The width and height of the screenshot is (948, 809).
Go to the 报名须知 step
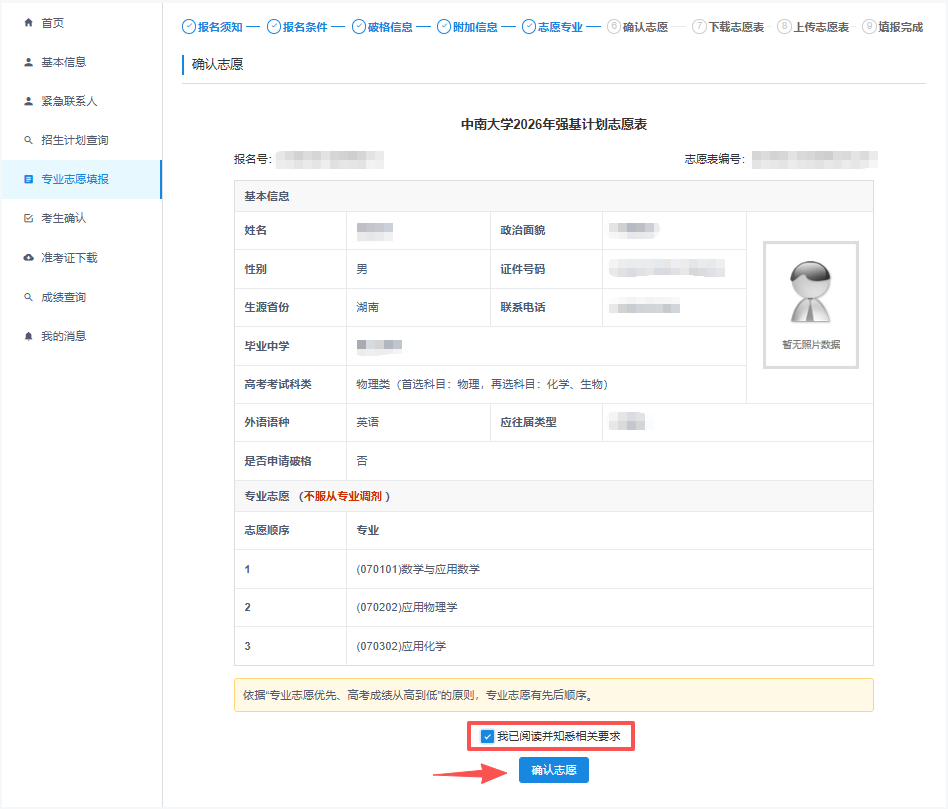pos(212,27)
